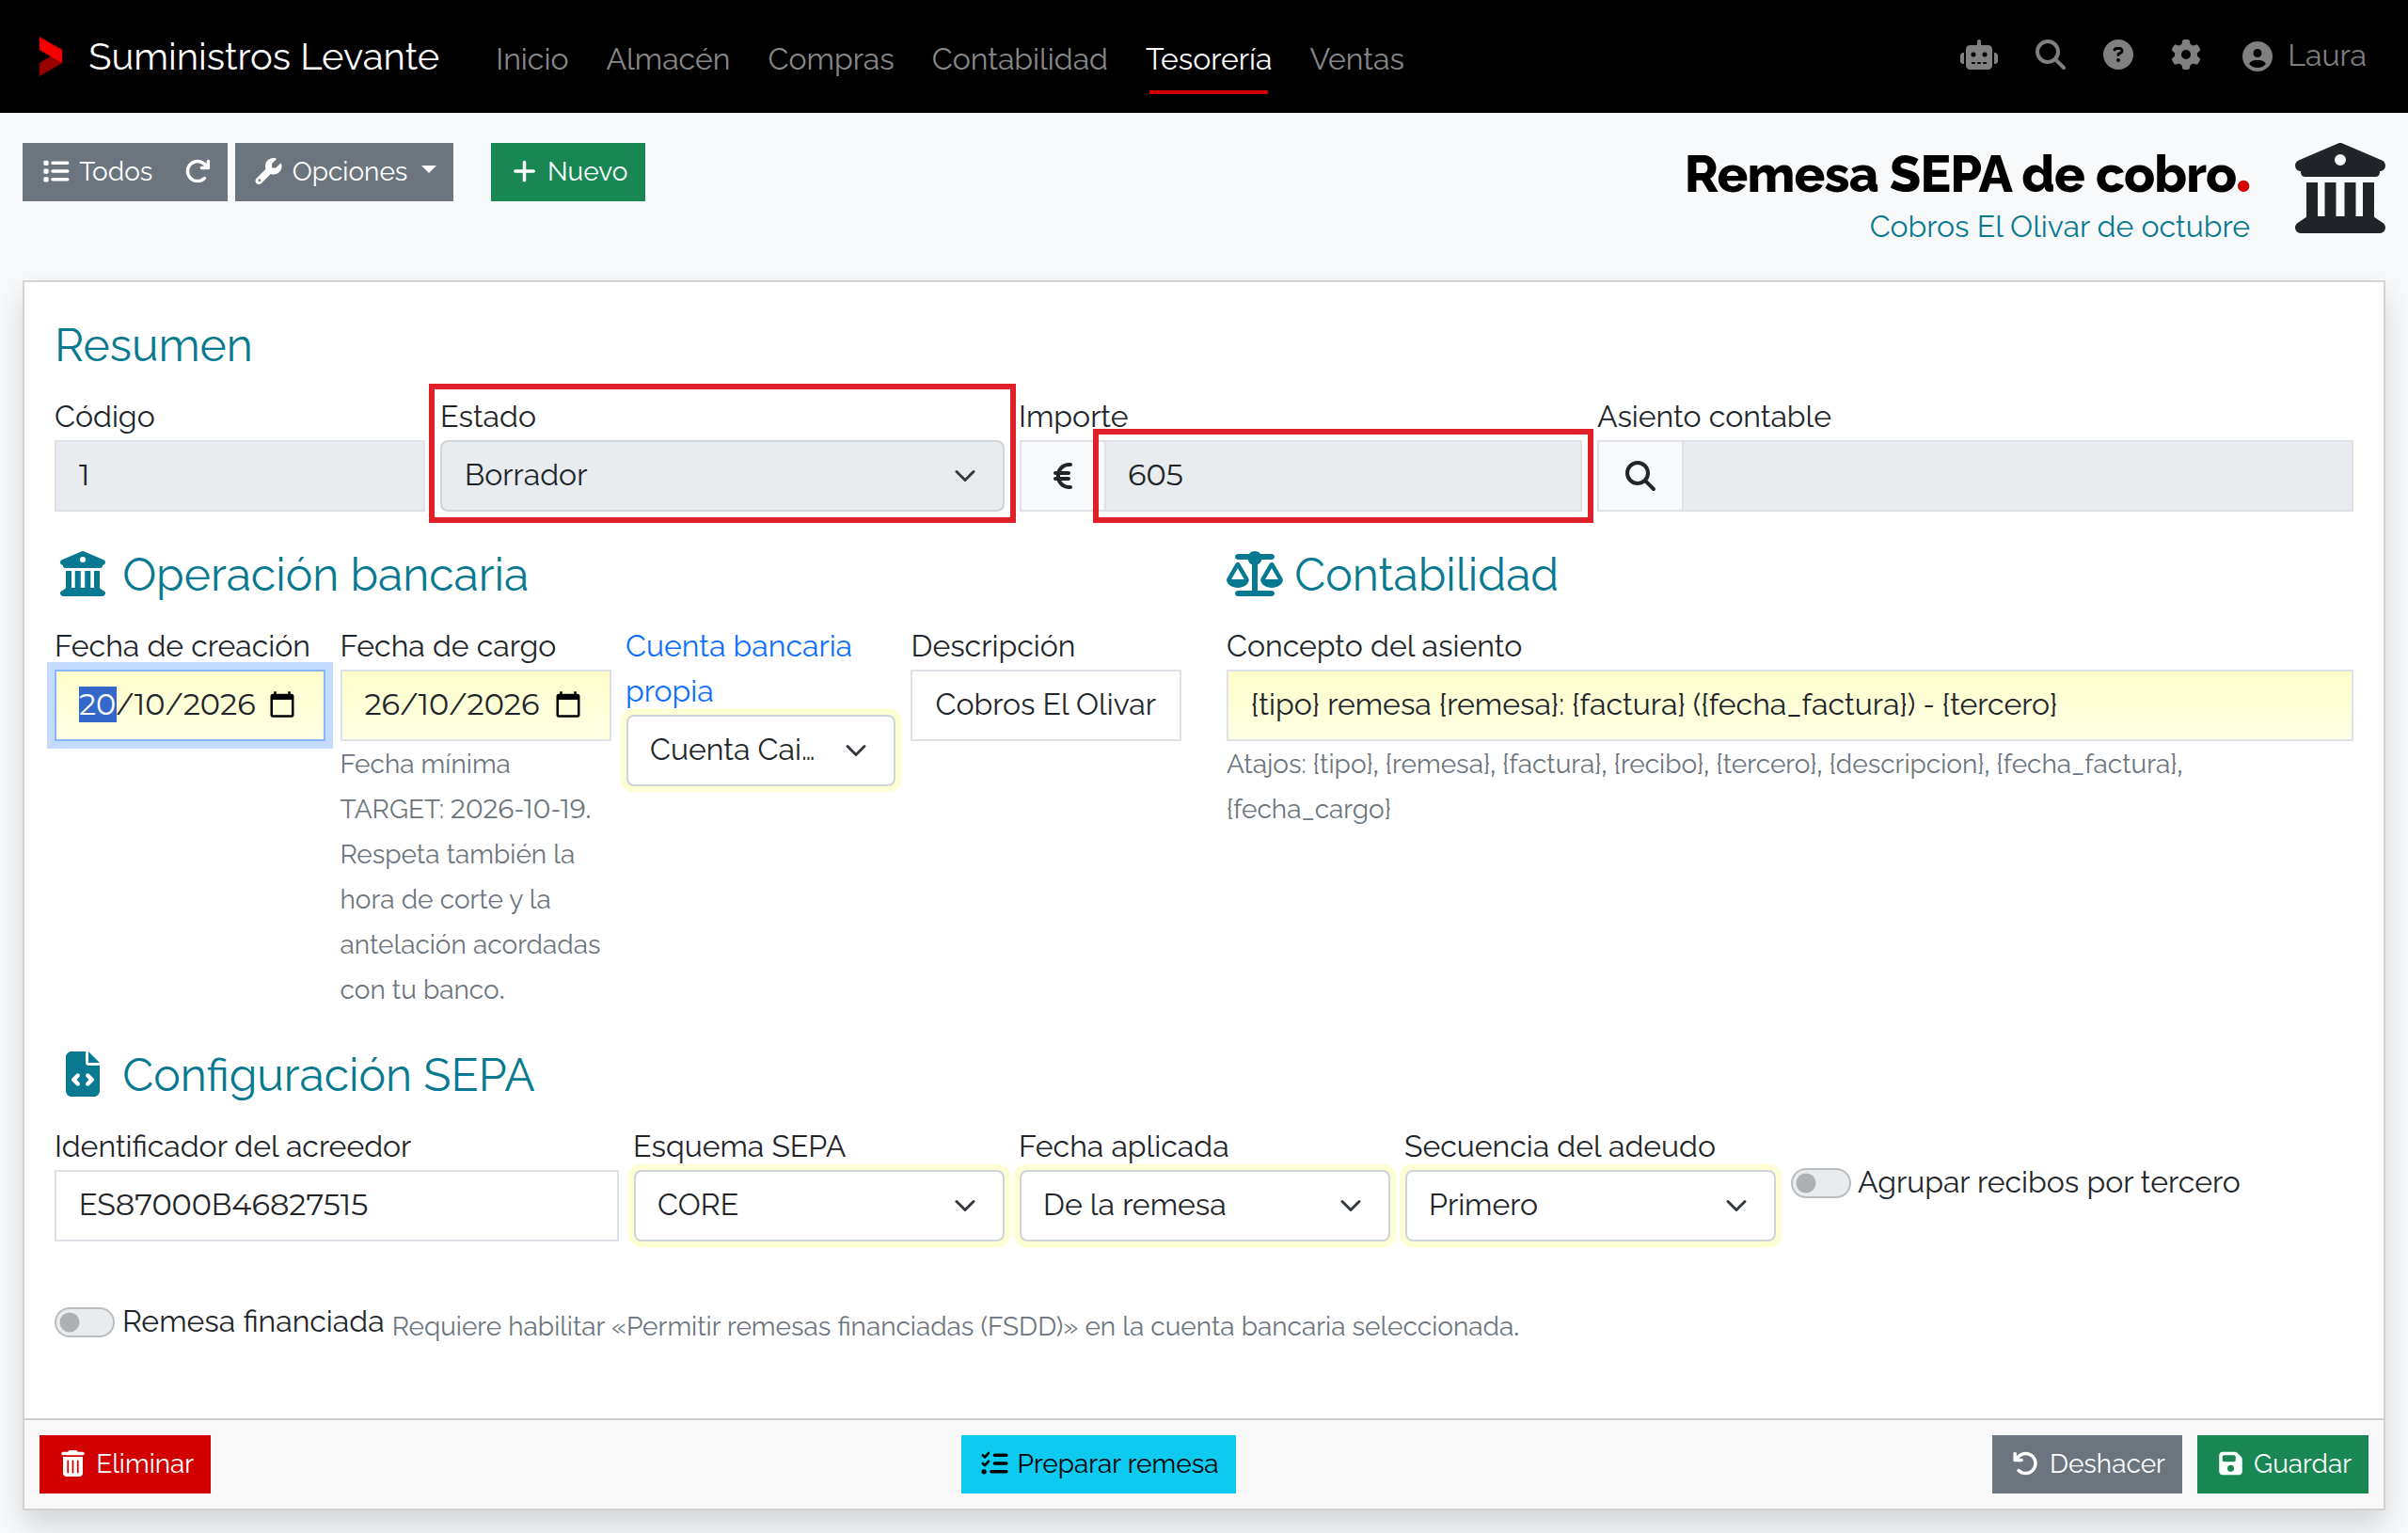
Task: Open the Almacén menu
Action: 668,59
